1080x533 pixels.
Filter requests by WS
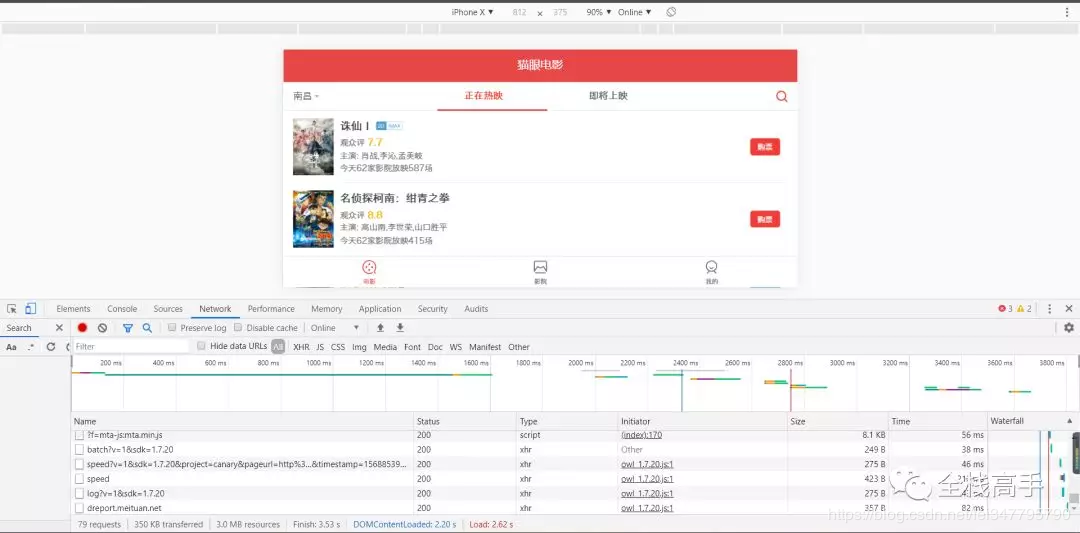[456, 347]
